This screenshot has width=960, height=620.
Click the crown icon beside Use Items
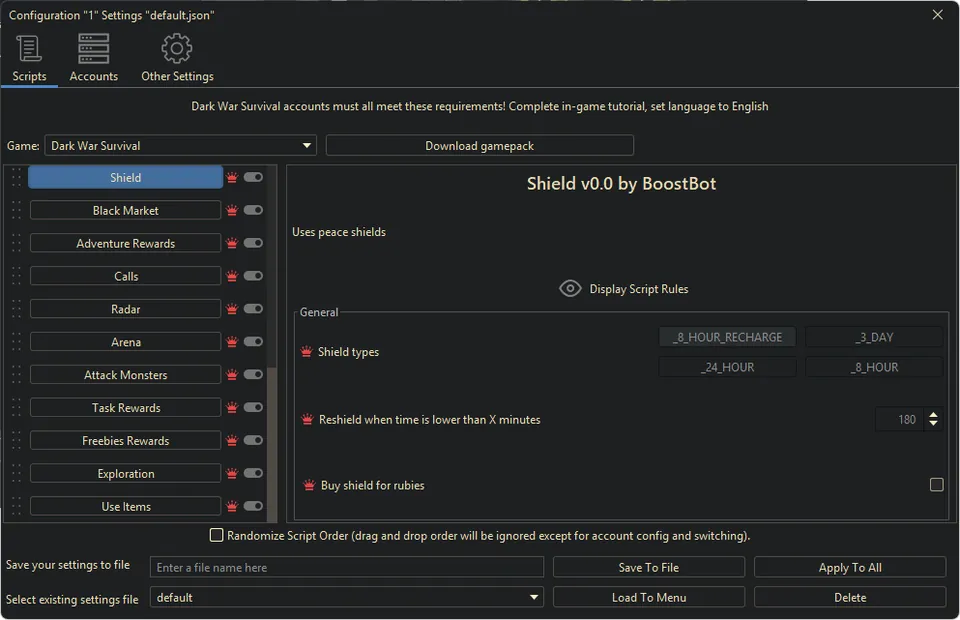tap(232, 506)
